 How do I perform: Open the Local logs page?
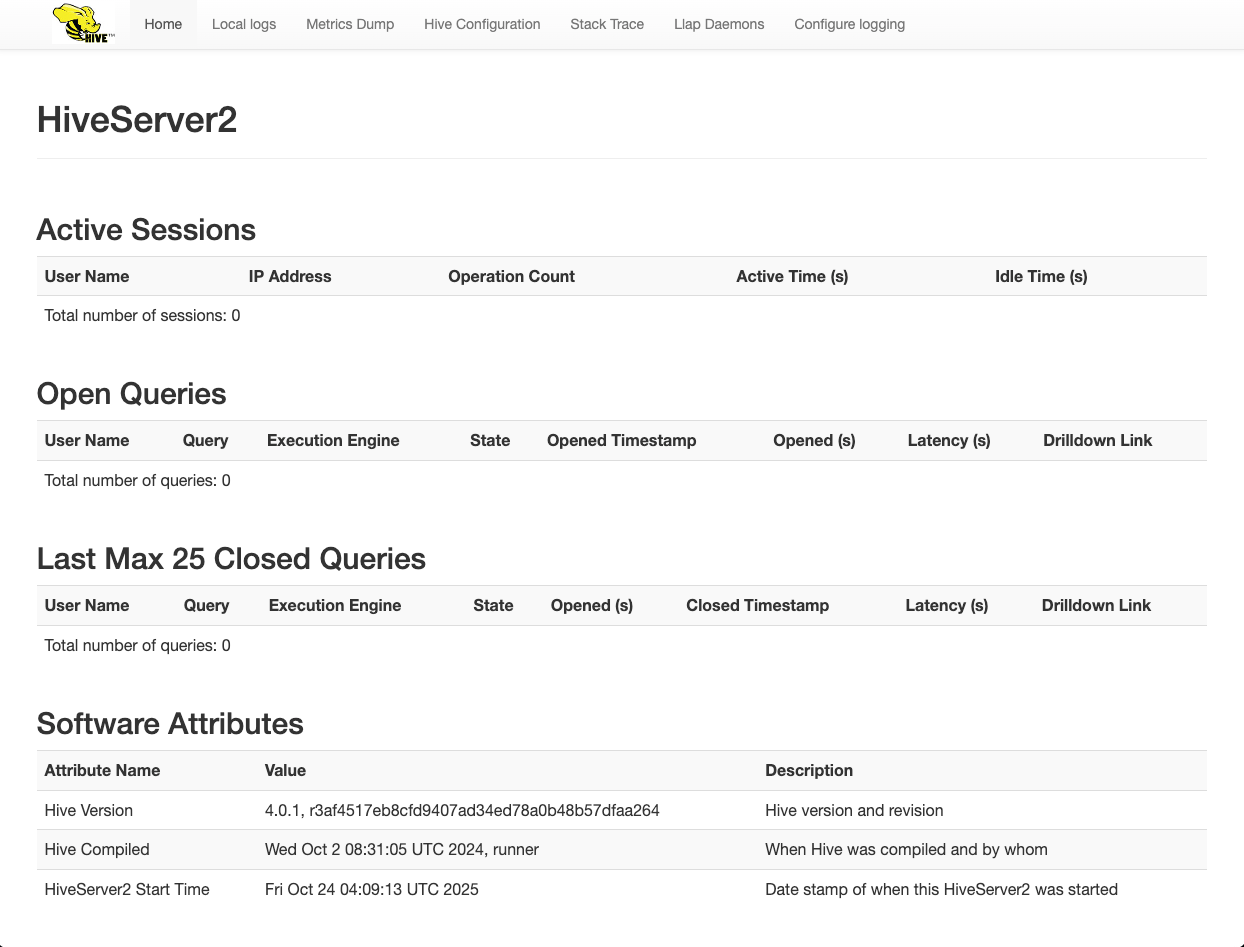point(244,24)
